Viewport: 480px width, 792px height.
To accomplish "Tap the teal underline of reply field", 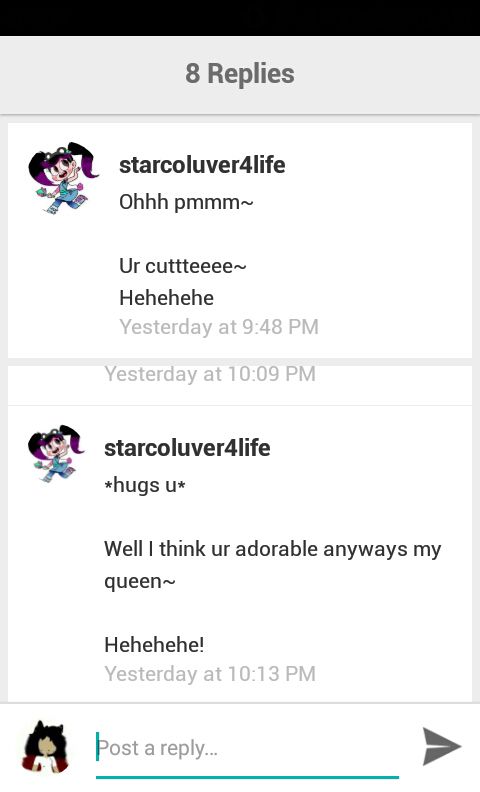I will point(247,777).
